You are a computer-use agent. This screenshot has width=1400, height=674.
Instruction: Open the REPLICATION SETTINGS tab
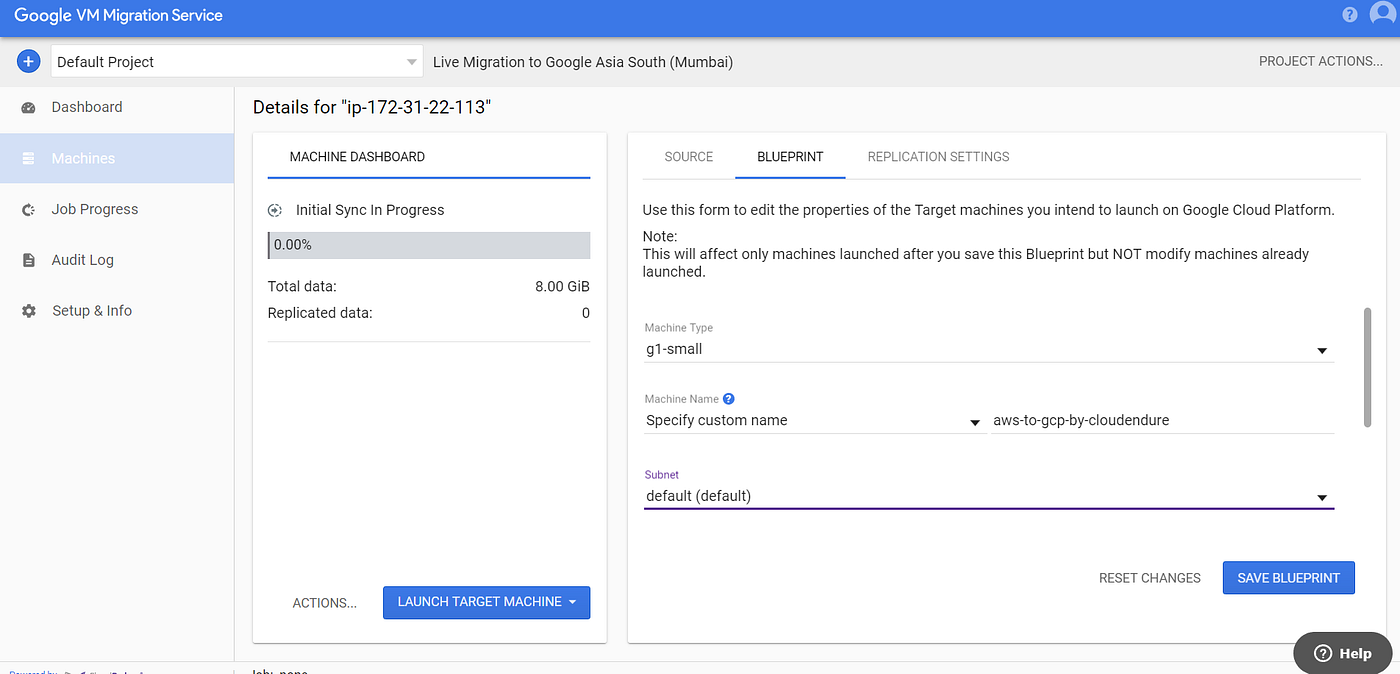tap(937, 157)
